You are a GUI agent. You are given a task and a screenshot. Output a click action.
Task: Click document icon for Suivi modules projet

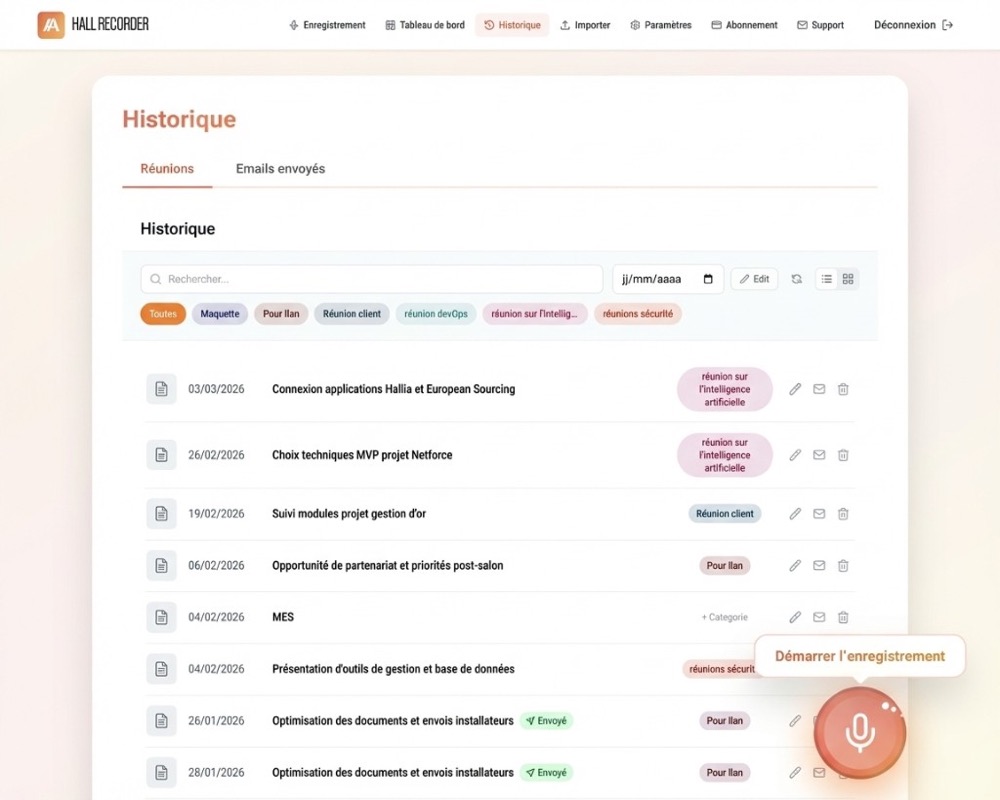click(161, 514)
